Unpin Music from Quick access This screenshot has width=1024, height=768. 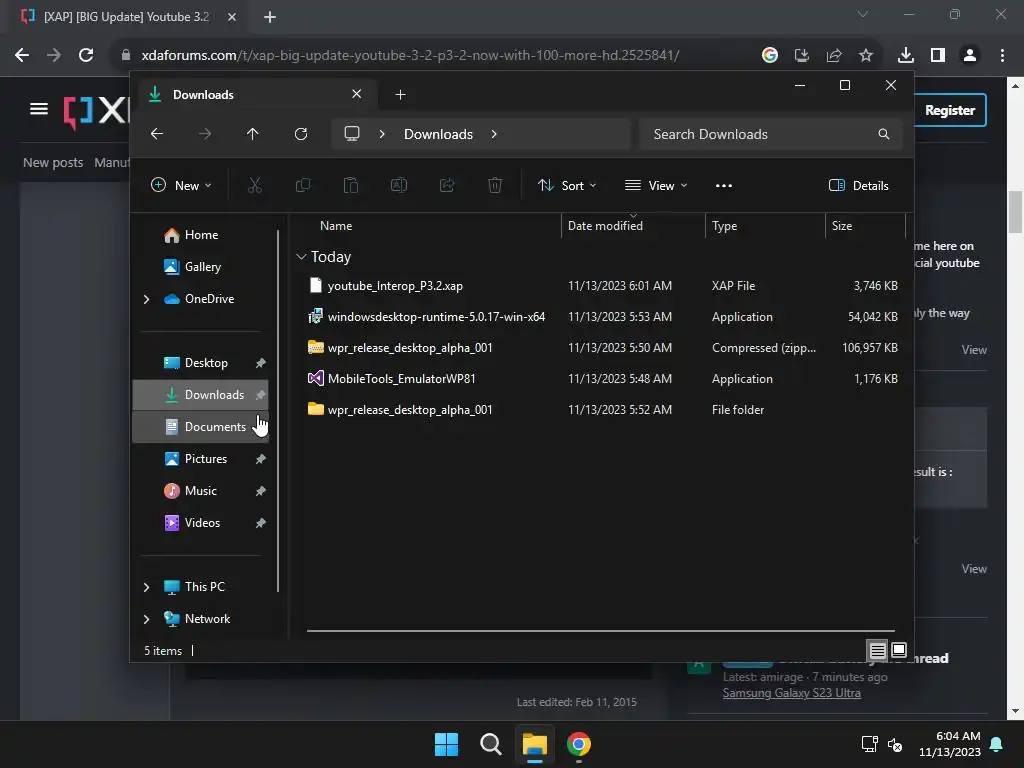click(261, 491)
